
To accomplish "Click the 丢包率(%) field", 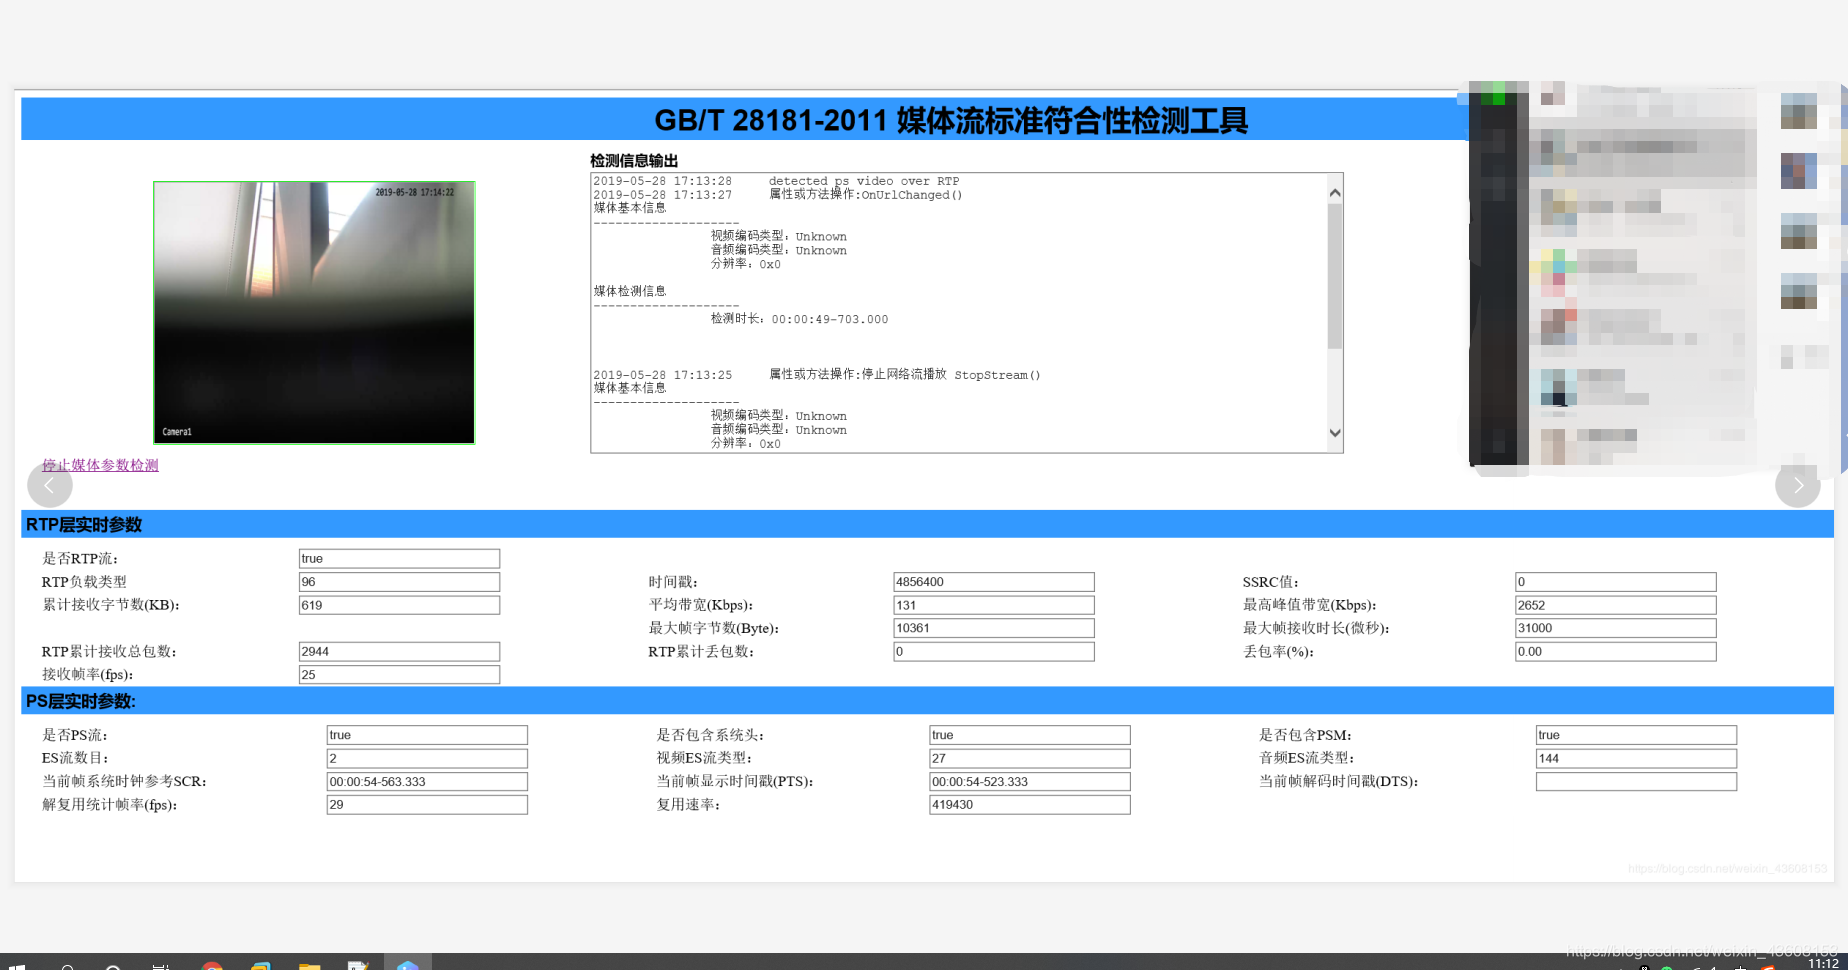I will tap(1616, 651).
